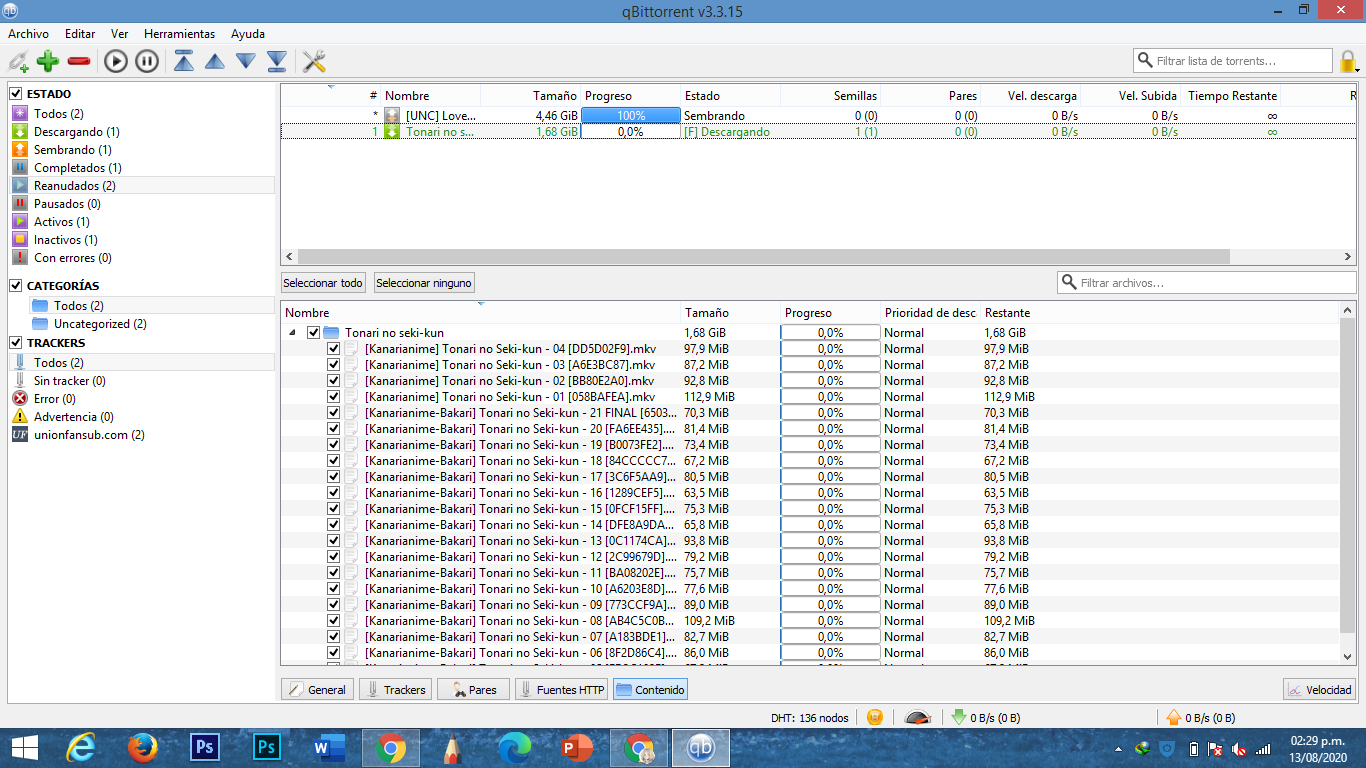Move torrent to top of queue
The width and height of the screenshot is (1366, 768).
point(183,61)
